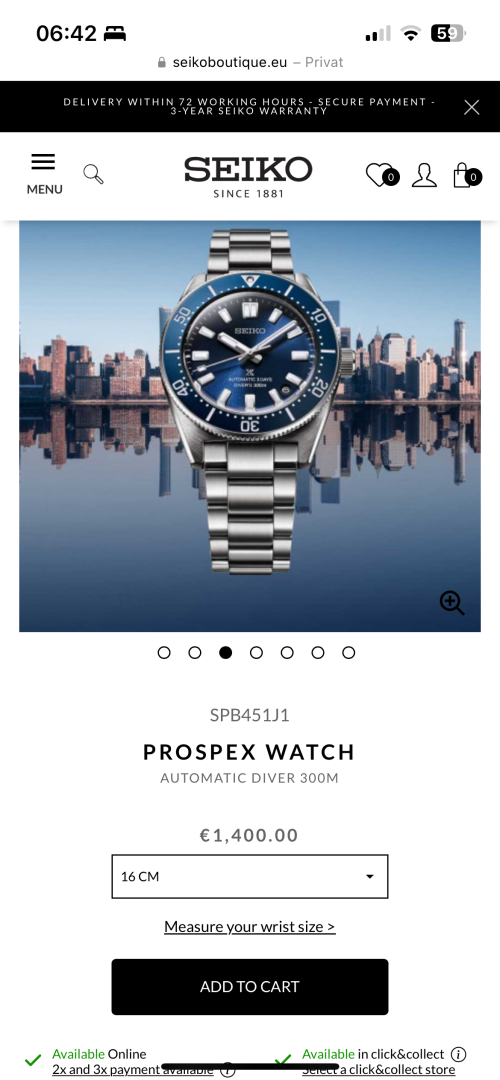Open the search magnifier icon
Viewport: 500px width, 1080px height.
click(x=94, y=174)
